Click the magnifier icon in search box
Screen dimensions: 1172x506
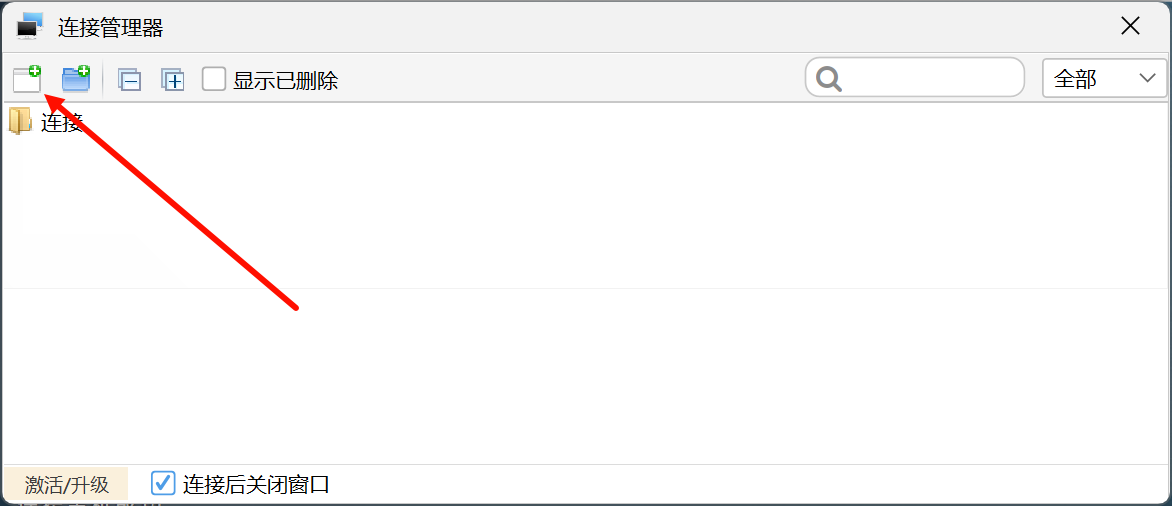(829, 79)
